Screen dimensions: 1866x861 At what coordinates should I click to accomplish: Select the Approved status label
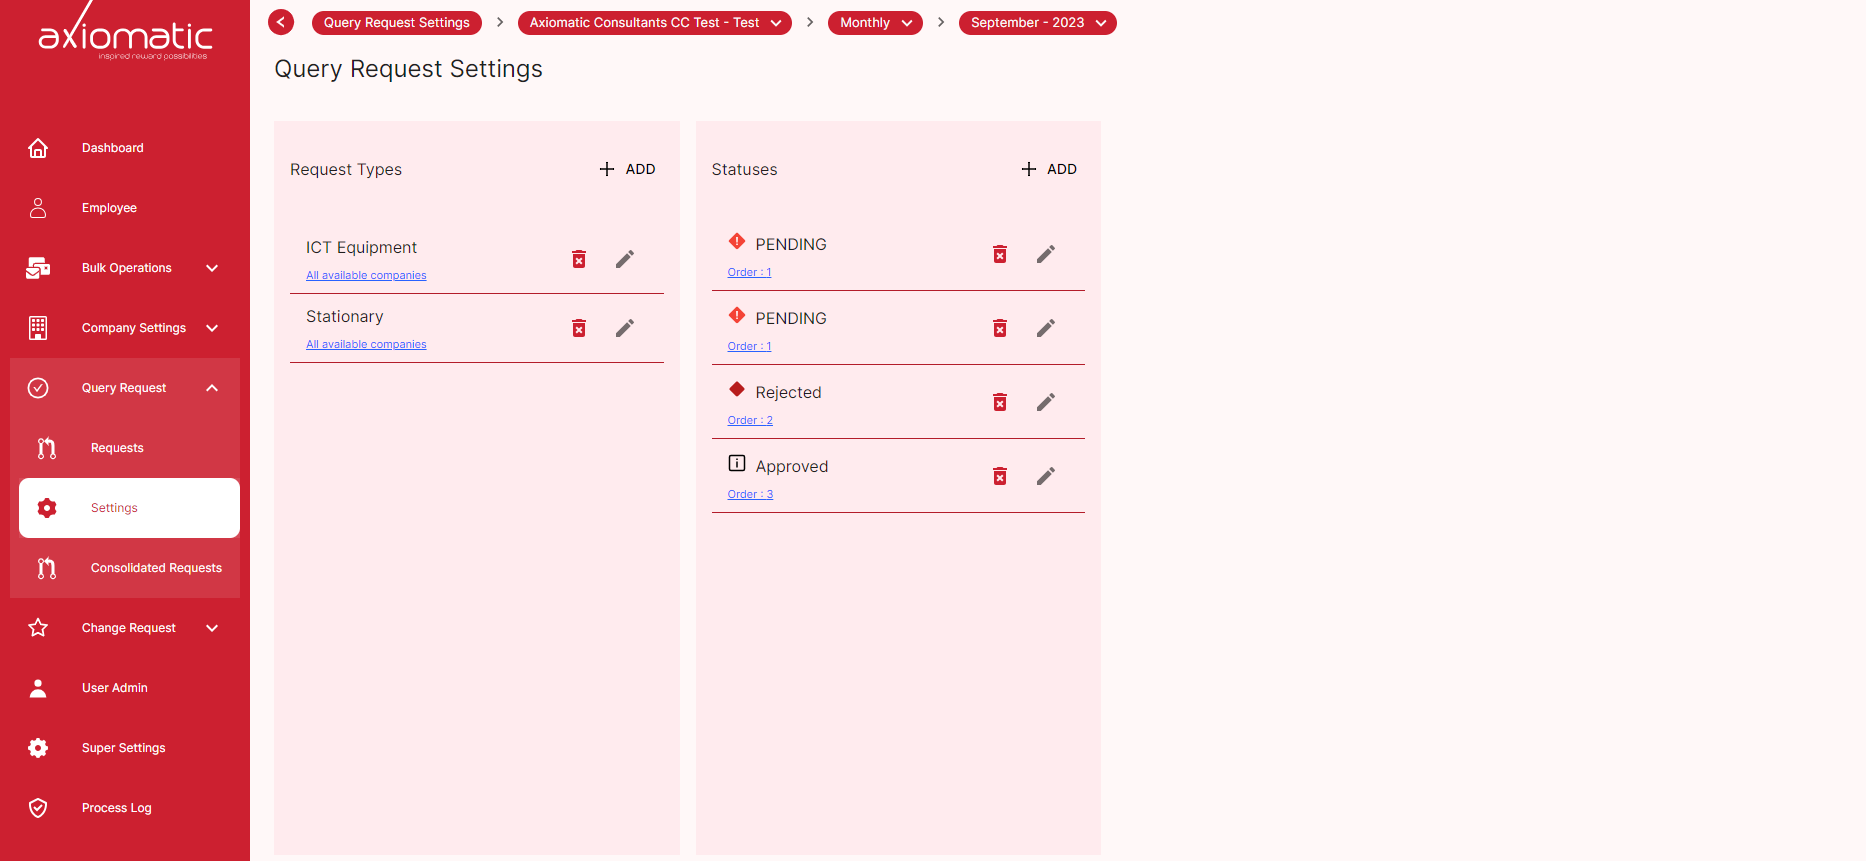[791, 466]
